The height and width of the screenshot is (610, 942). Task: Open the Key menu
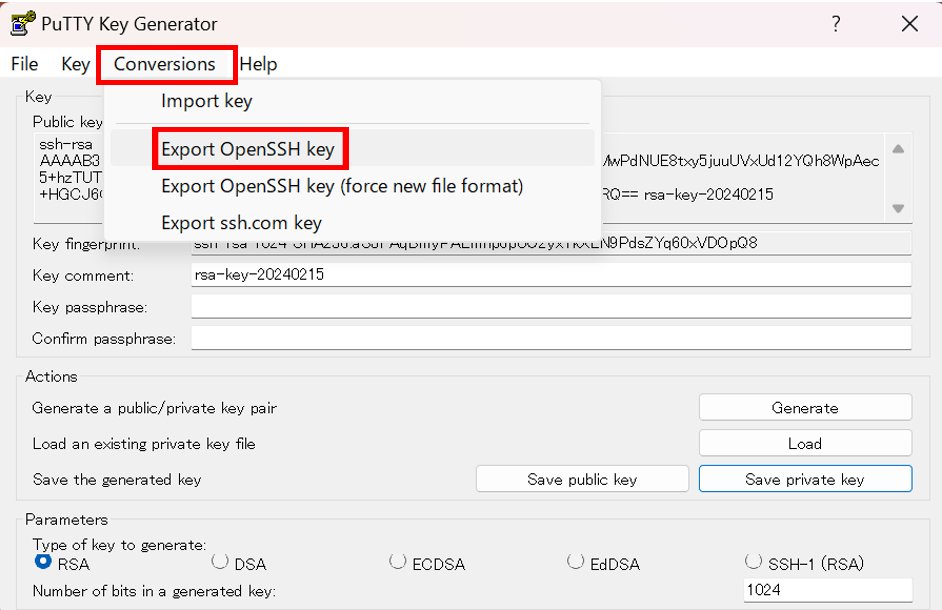(75, 63)
